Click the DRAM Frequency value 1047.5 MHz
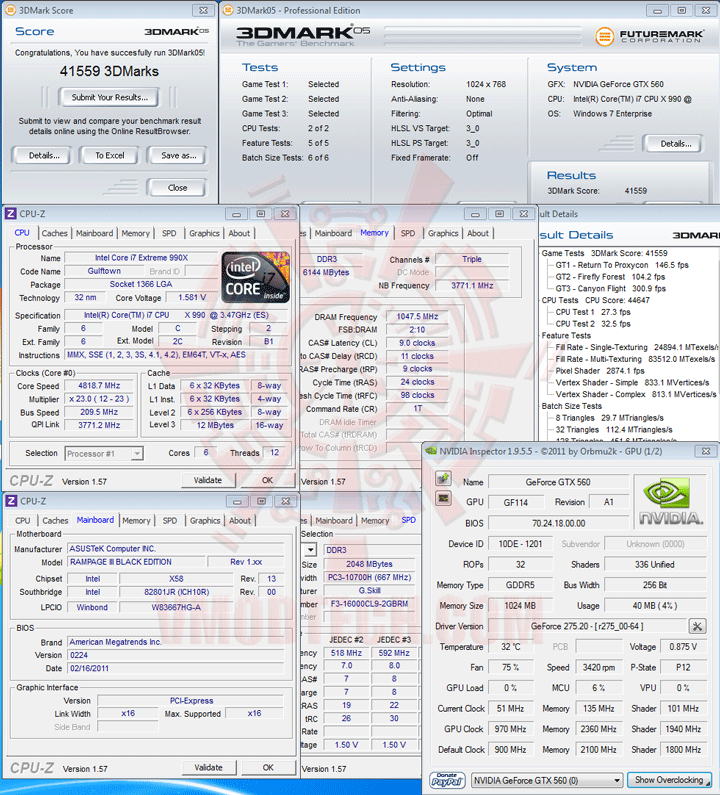This screenshot has height=795, width=720. pyautogui.click(x=417, y=316)
